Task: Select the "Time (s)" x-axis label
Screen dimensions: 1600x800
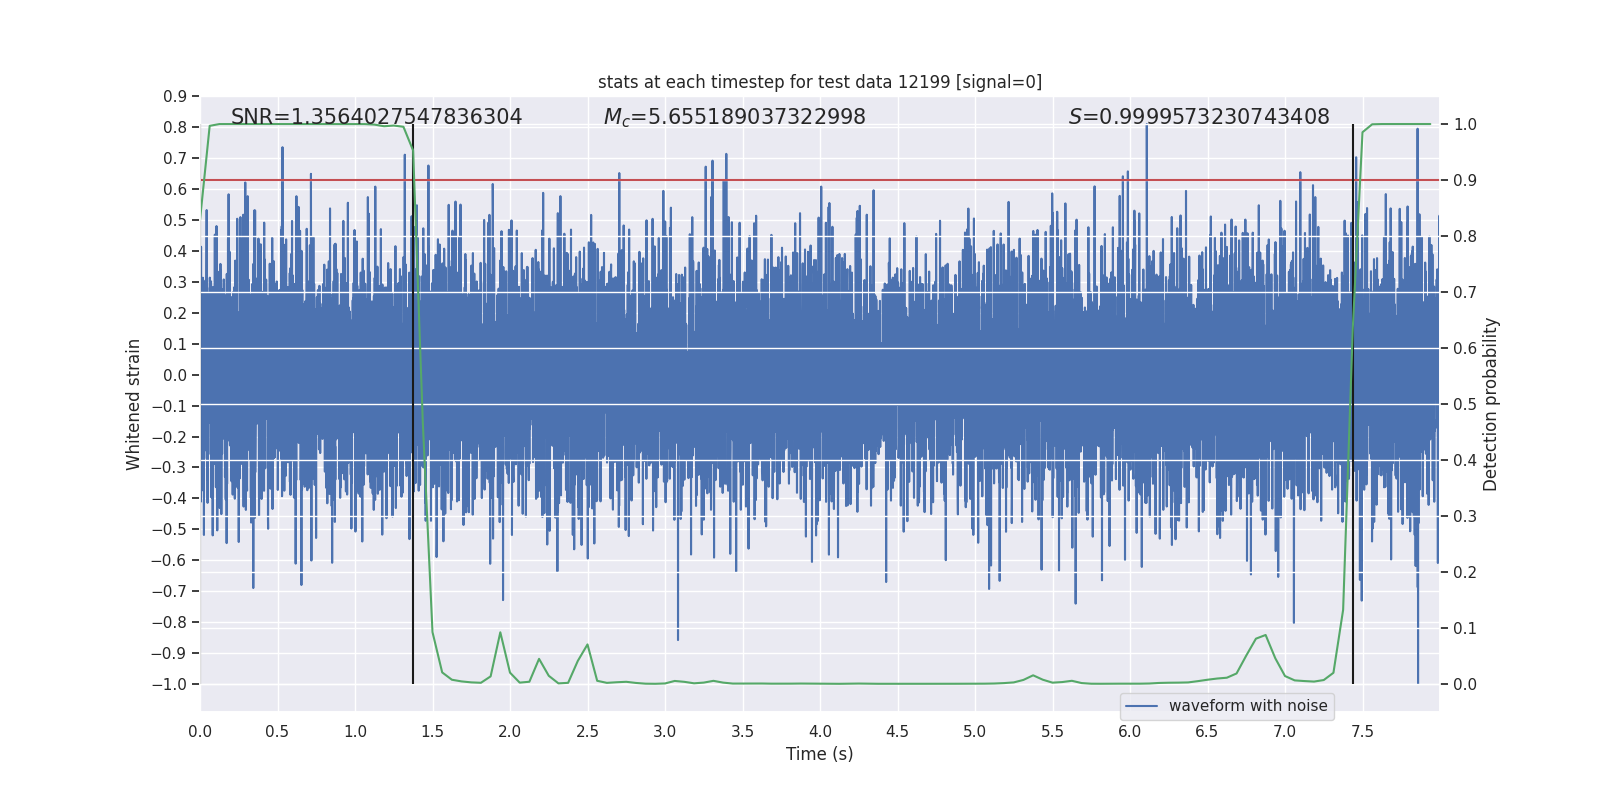Action: tap(820, 754)
